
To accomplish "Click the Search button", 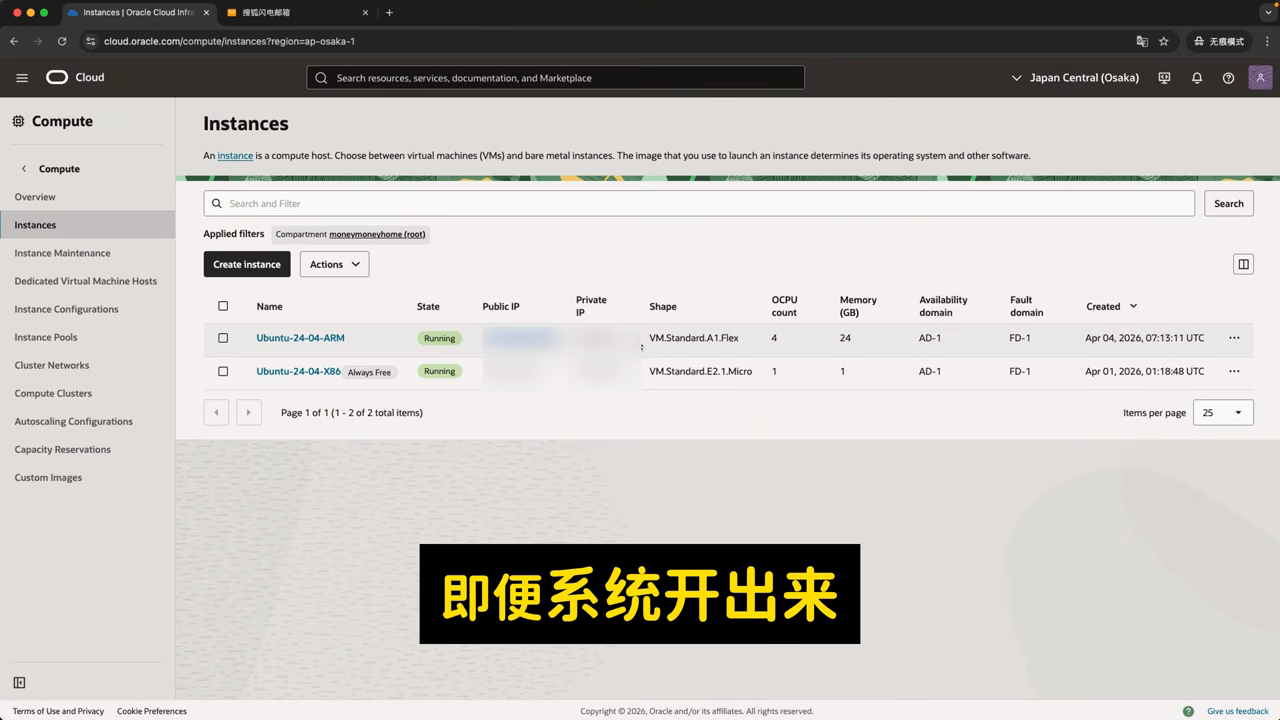I will tap(1229, 203).
